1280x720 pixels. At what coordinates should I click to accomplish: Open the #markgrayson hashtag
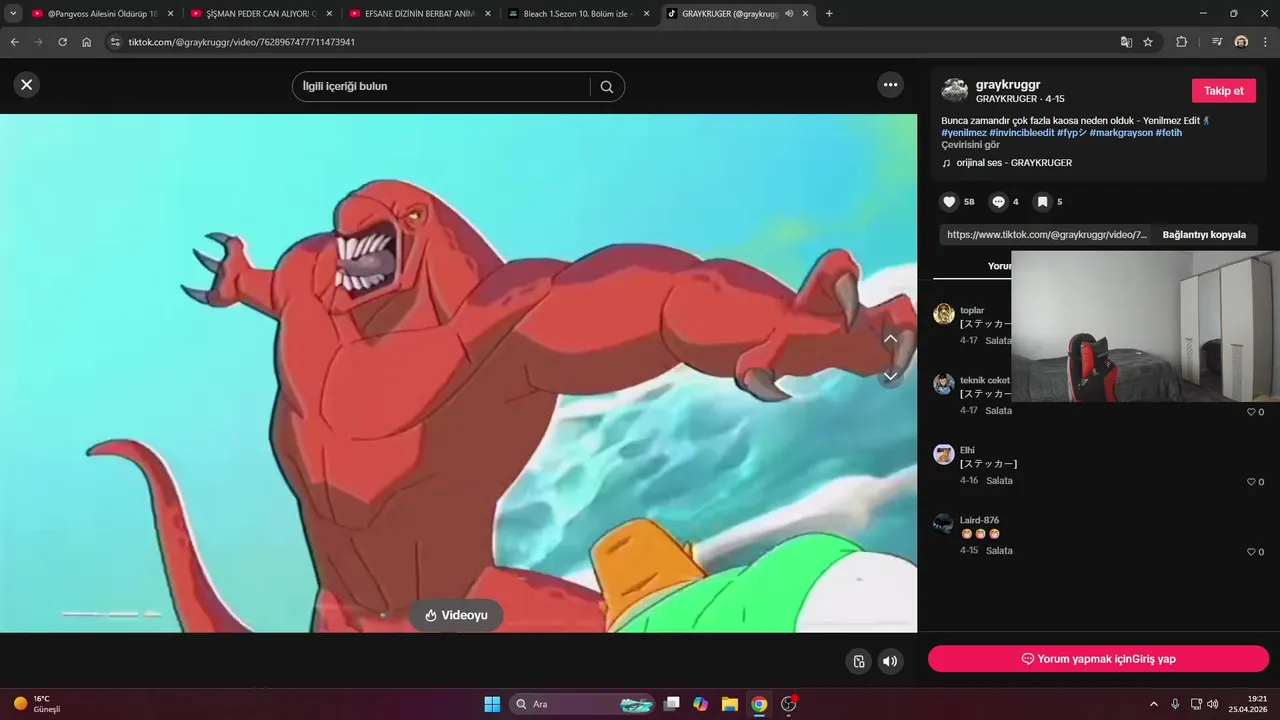tap(1121, 133)
